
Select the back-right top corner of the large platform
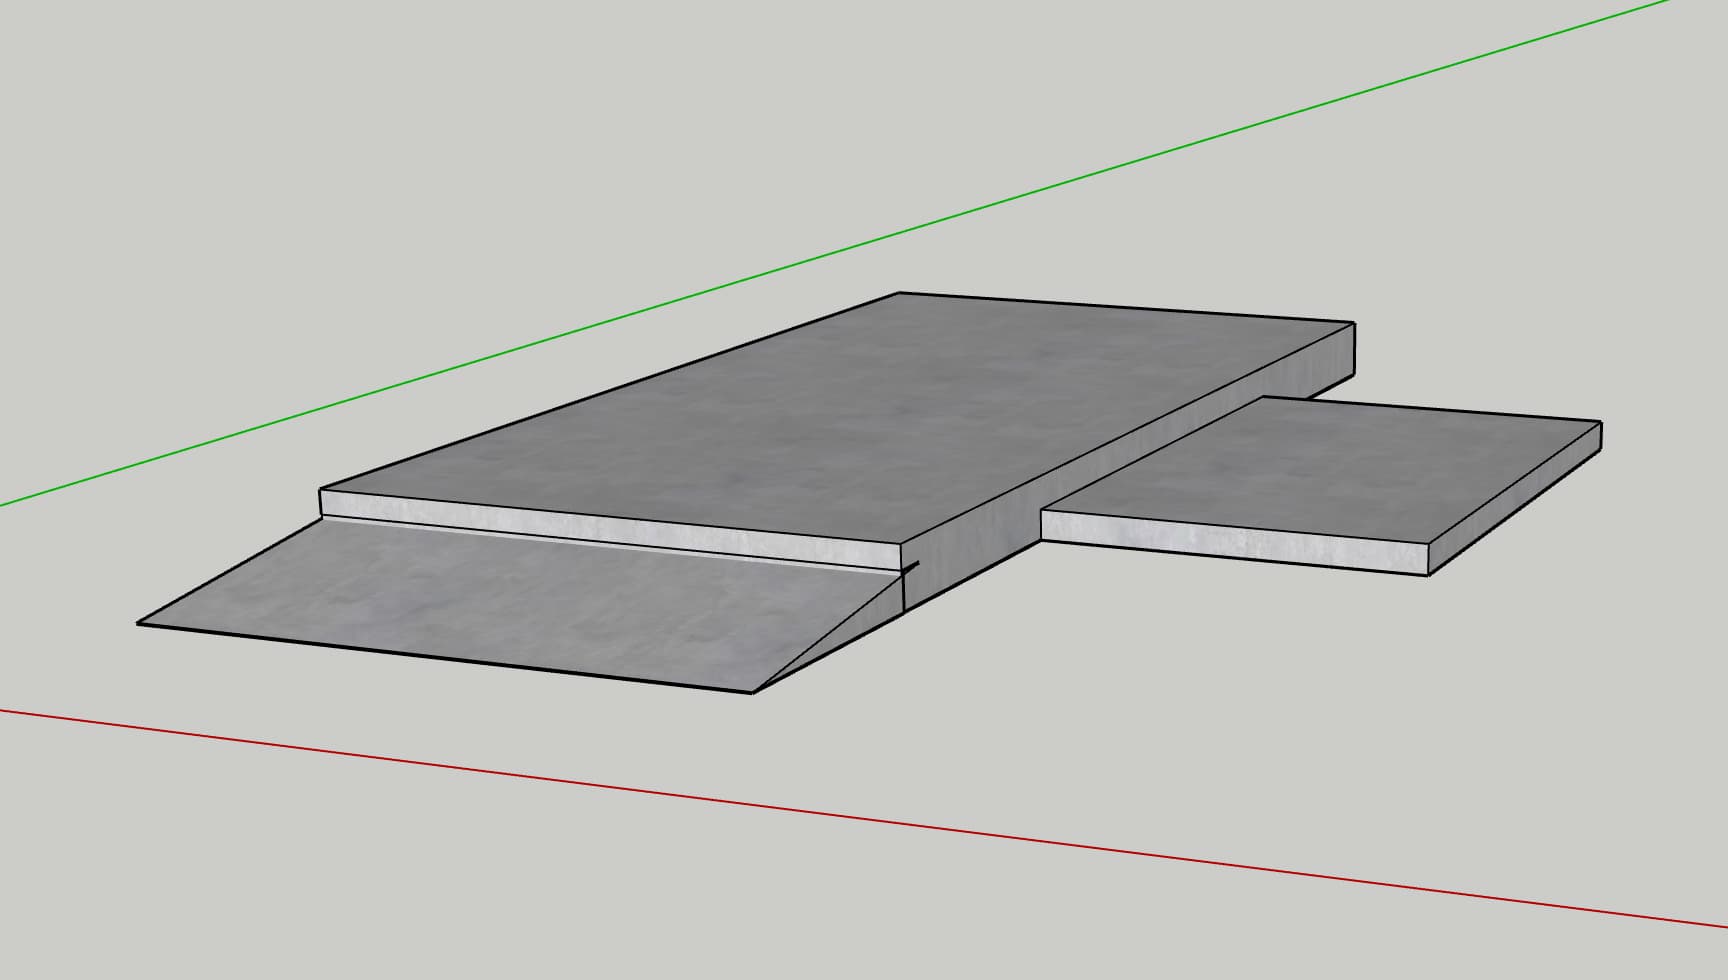[x=1354, y=322]
